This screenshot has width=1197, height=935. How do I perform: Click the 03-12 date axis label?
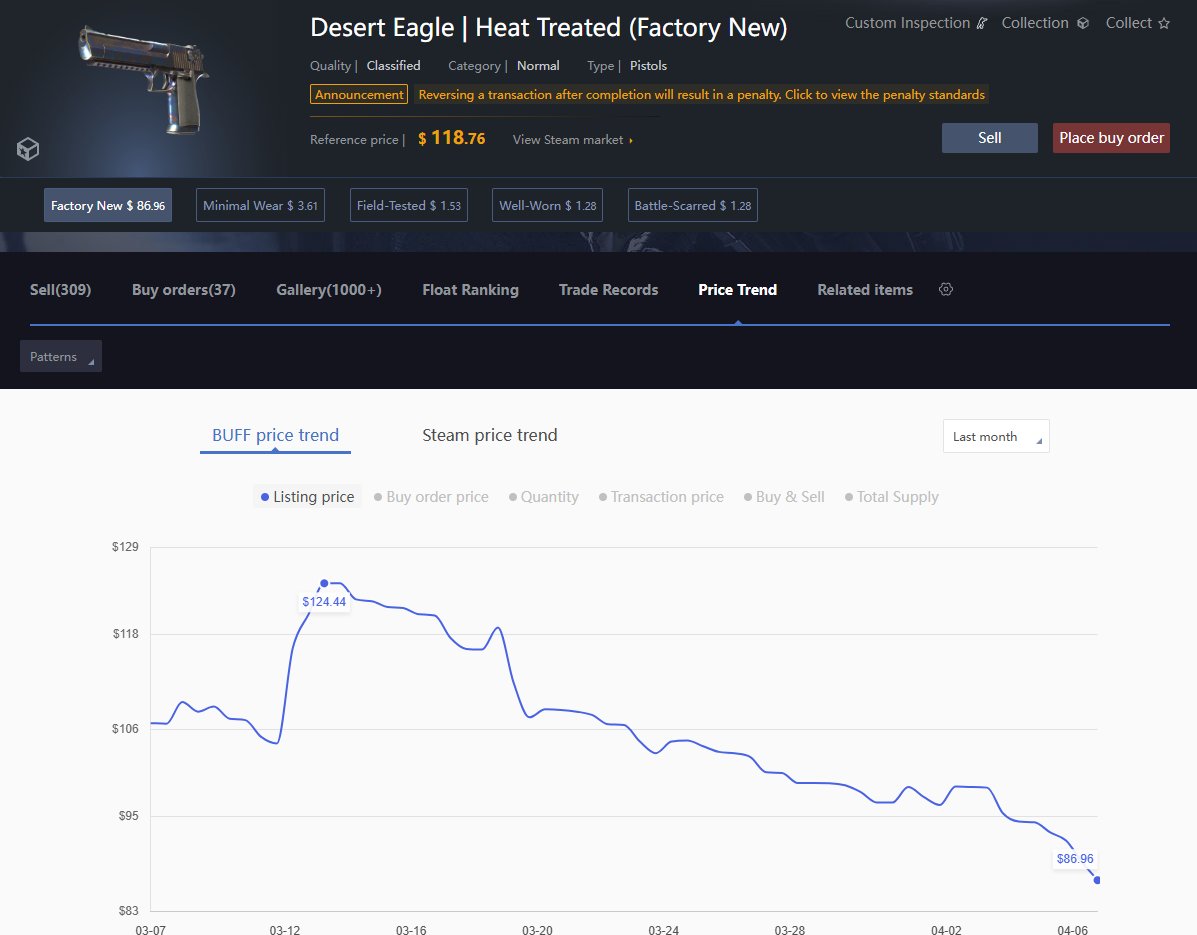285,930
